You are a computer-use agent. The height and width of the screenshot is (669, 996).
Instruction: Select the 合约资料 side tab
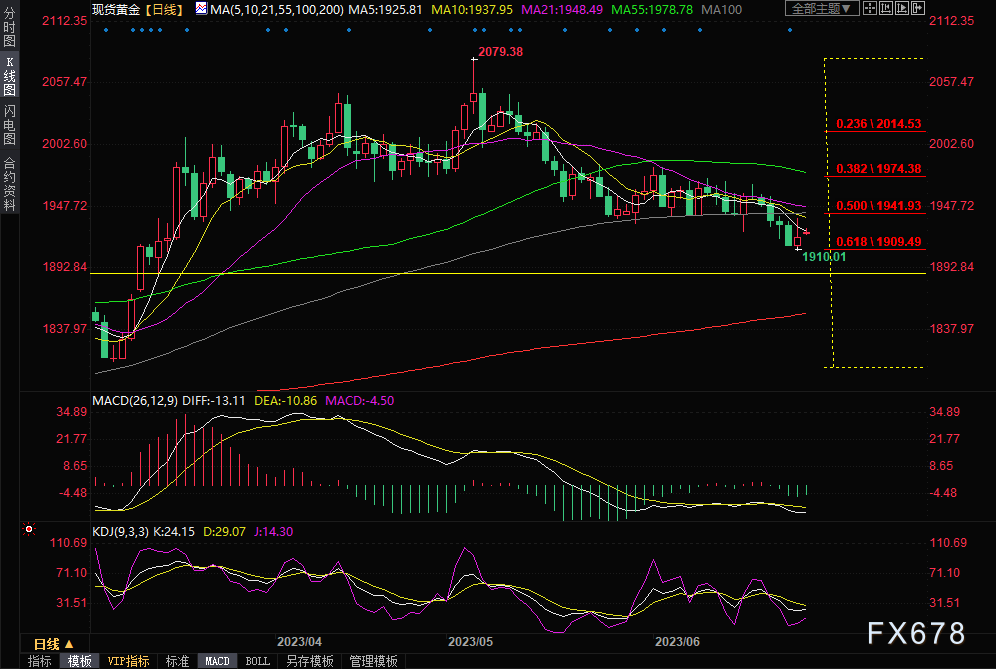pos(9,184)
